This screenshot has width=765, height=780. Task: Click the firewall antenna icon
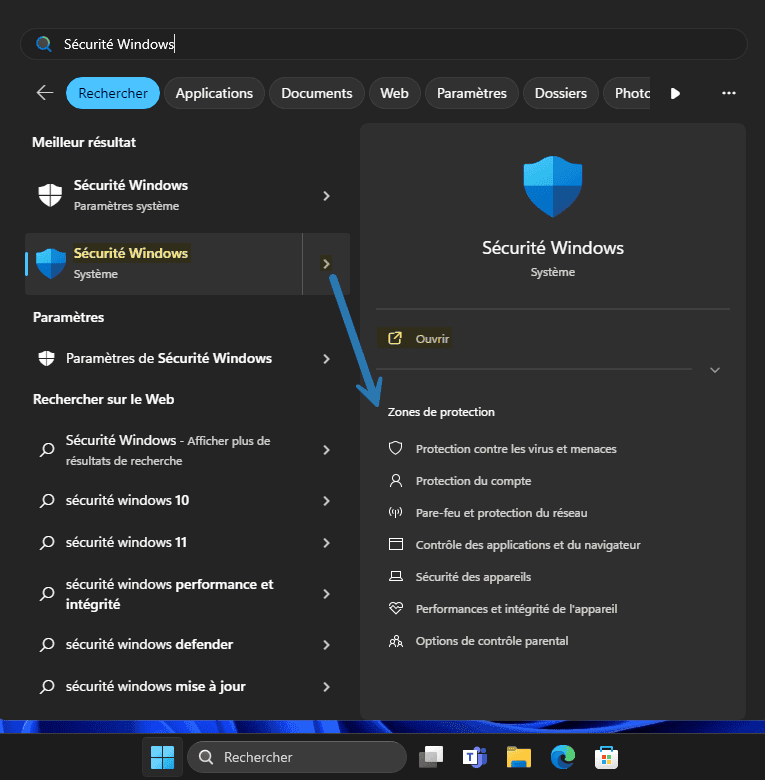395,512
